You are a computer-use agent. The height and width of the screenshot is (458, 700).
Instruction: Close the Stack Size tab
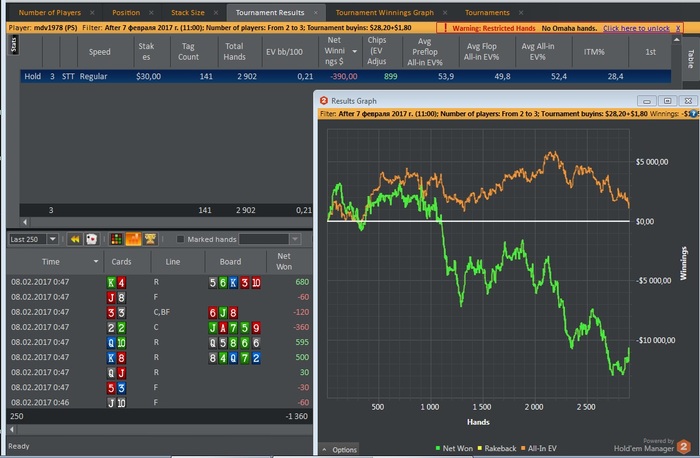216,12
